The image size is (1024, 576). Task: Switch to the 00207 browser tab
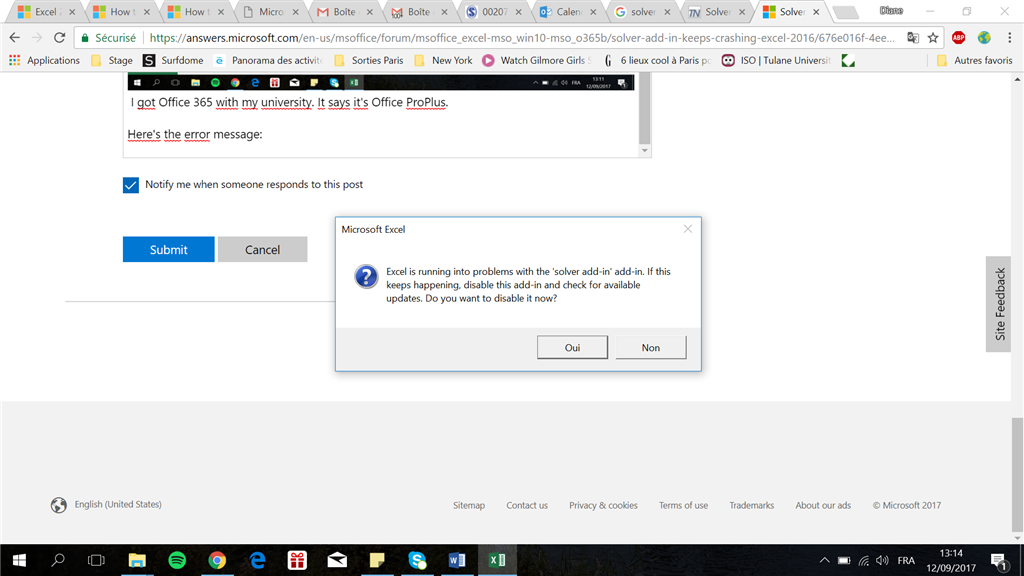click(492, 12)
